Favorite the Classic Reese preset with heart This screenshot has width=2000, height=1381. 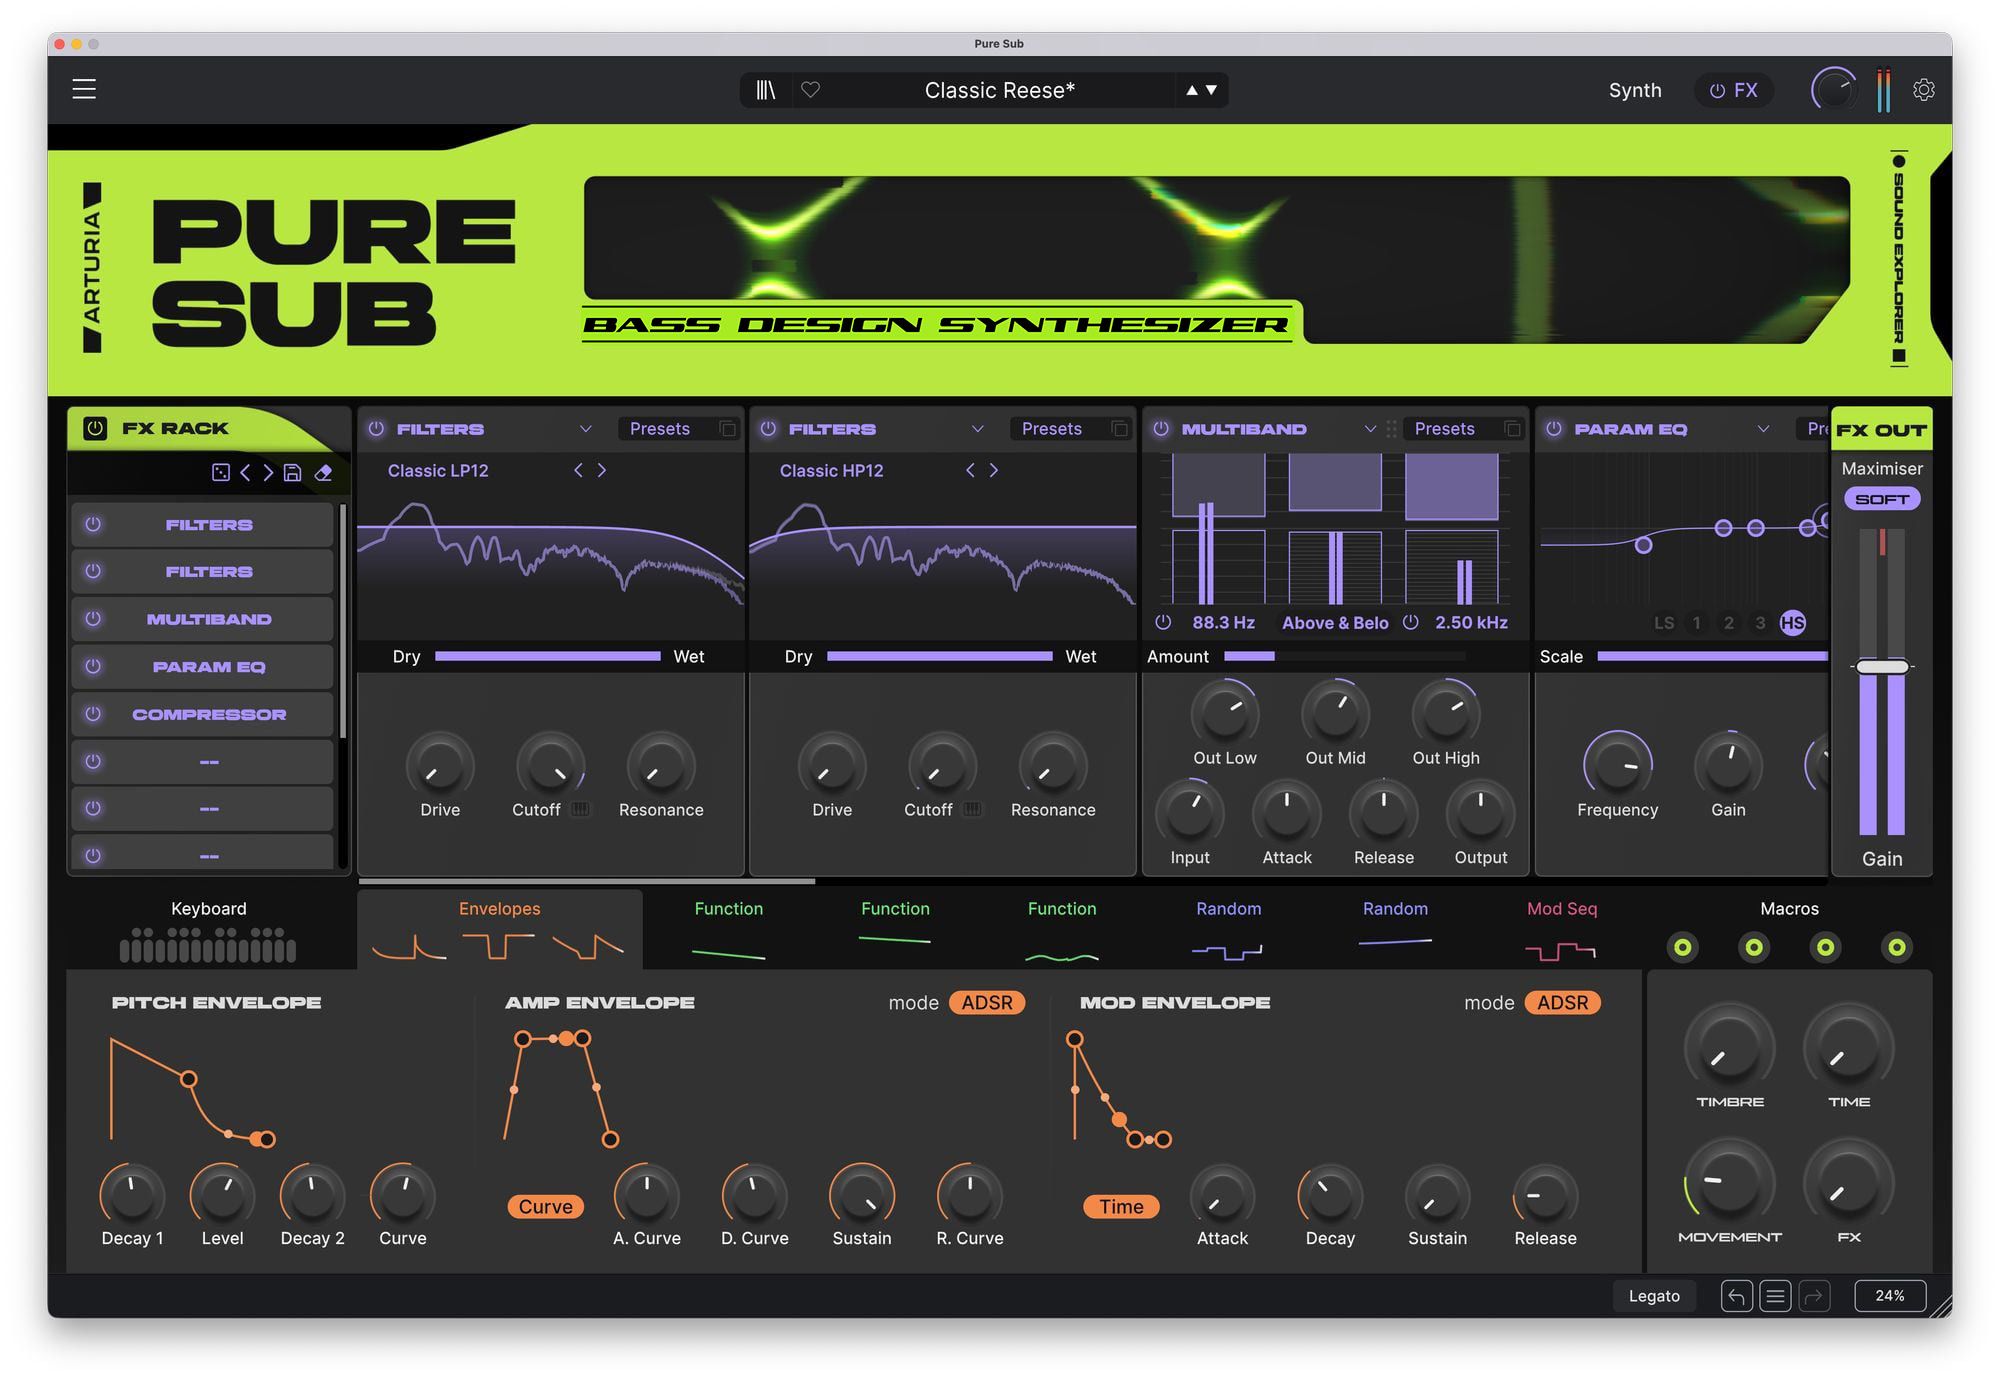tap(811, 90)
